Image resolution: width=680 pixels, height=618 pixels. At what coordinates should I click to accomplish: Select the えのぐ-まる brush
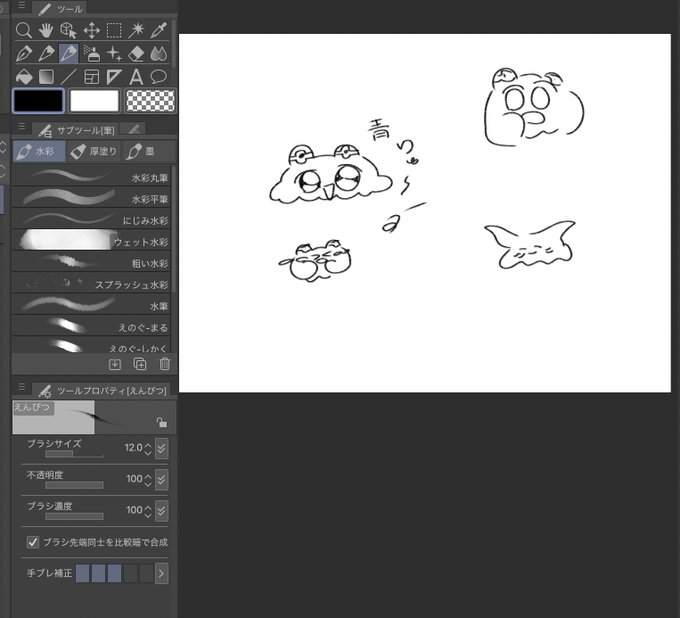tap(92, 325)
